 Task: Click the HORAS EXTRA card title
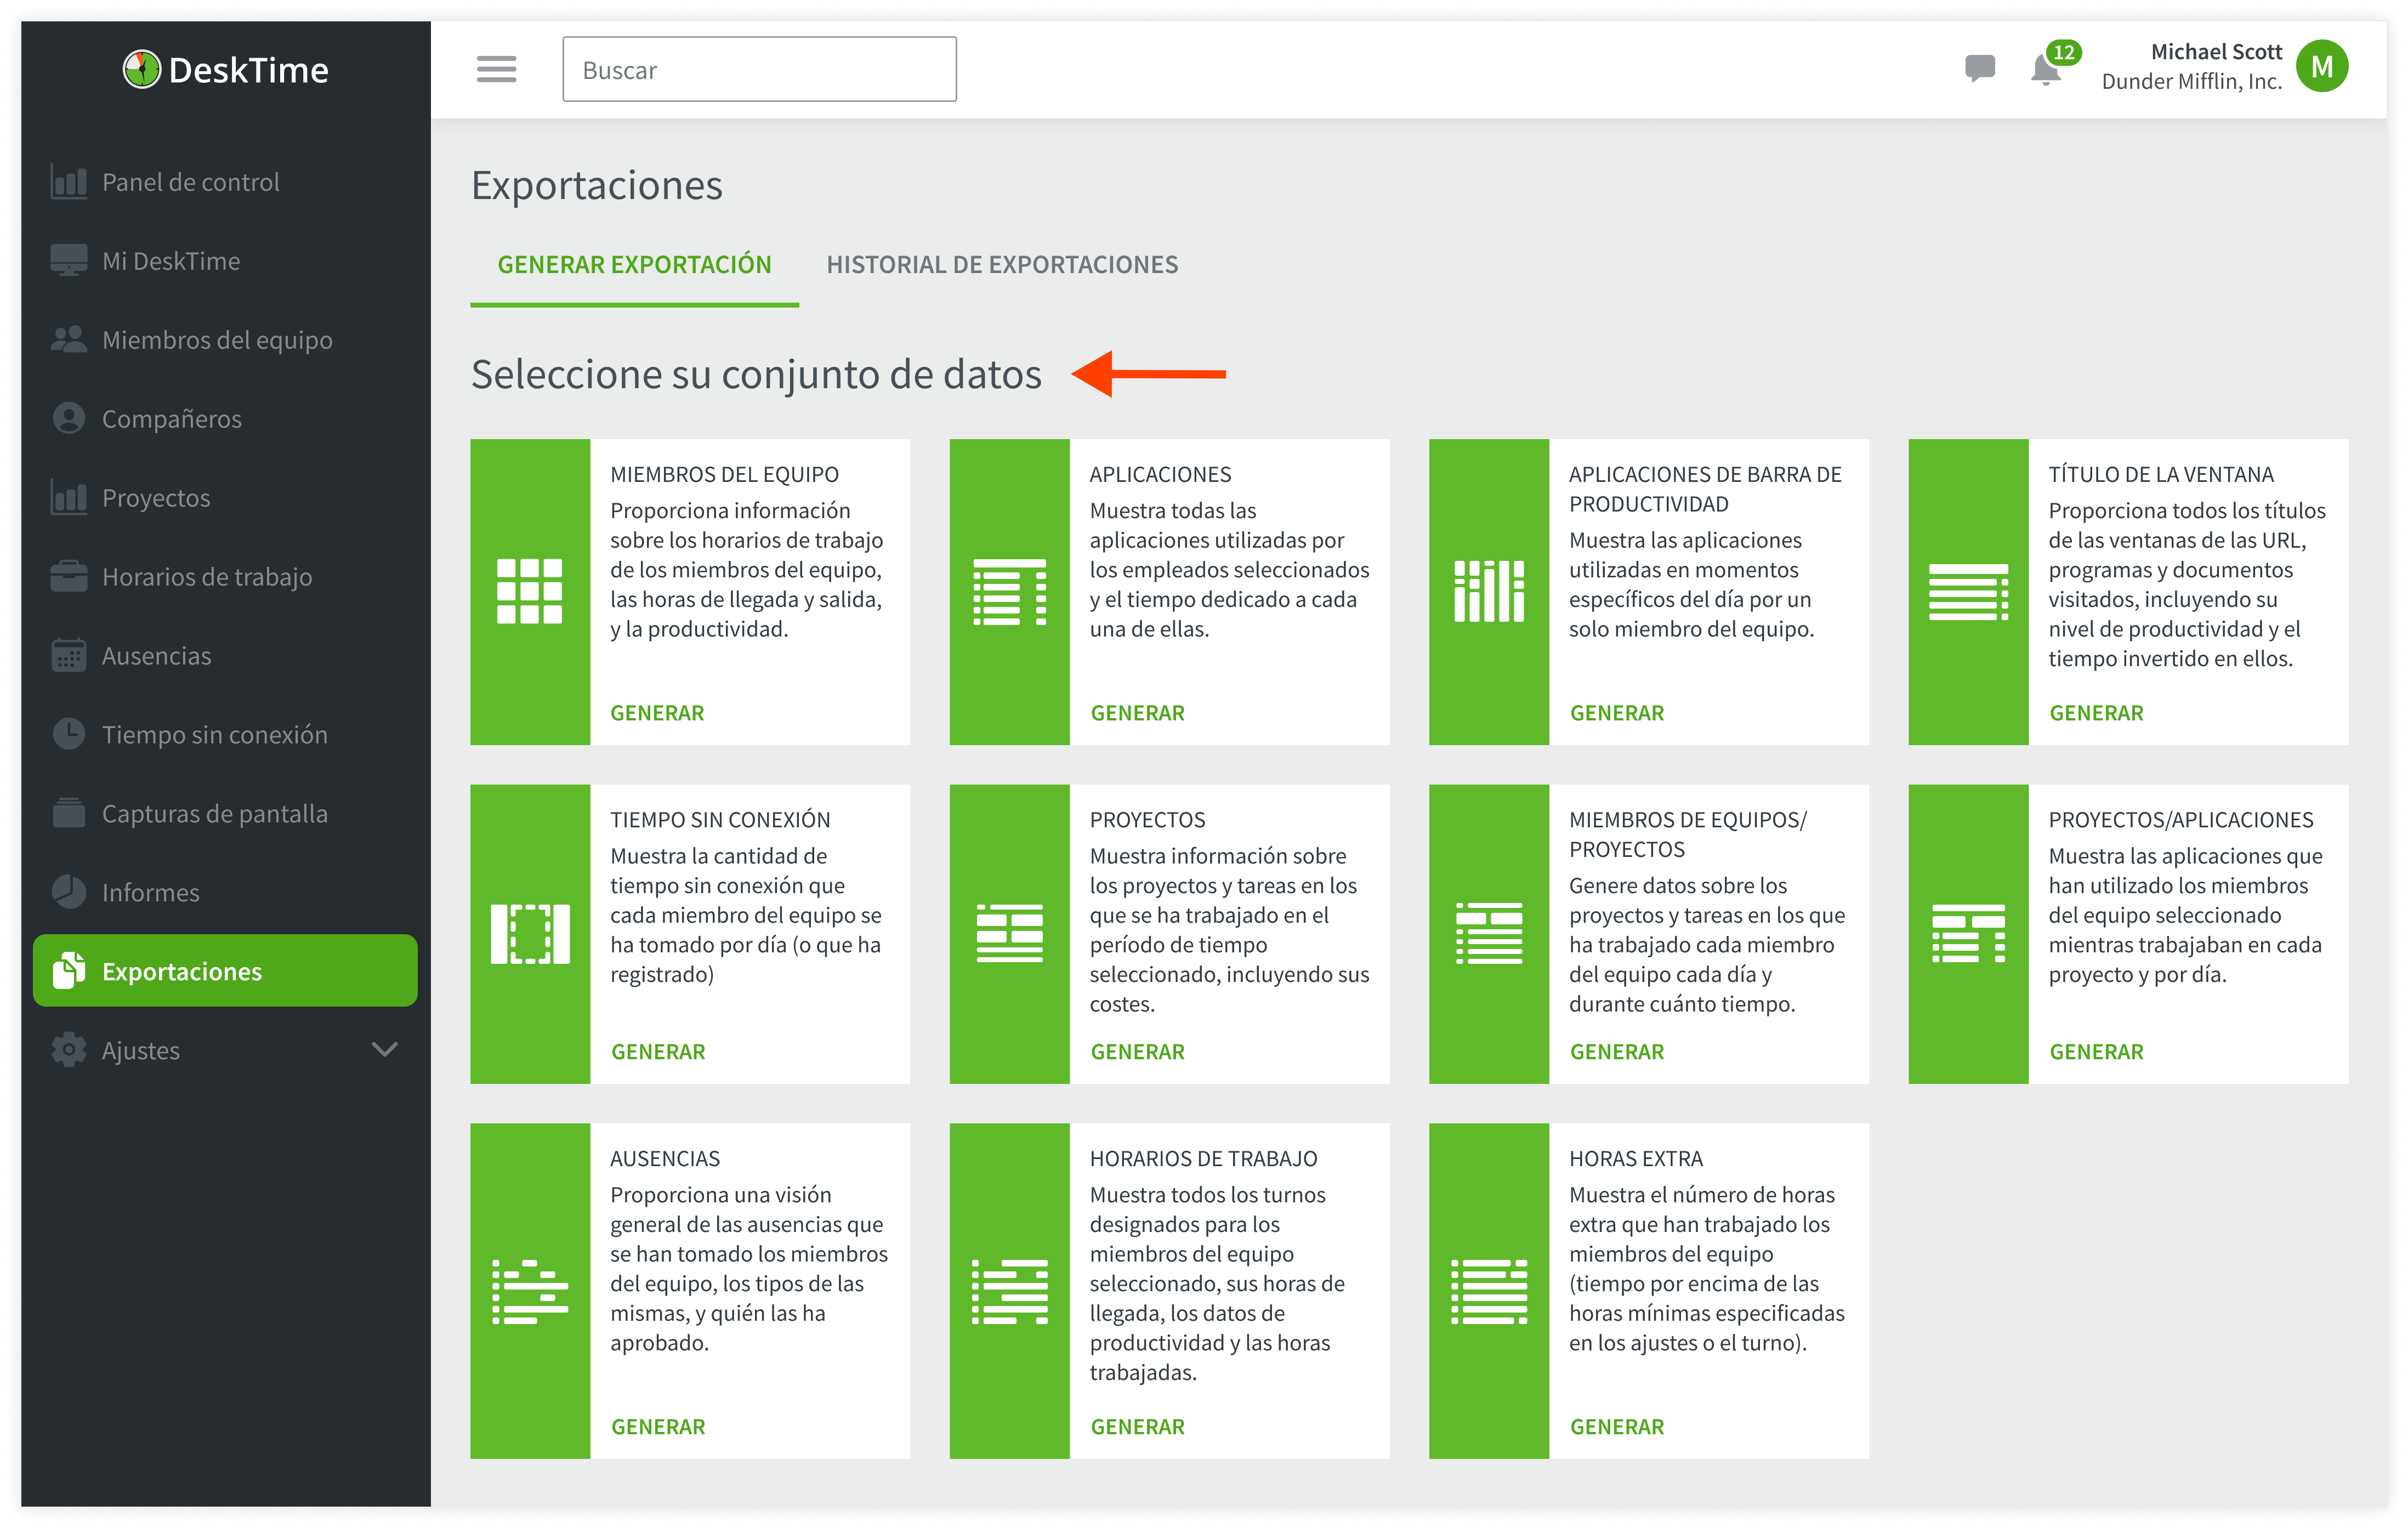[x=1635, y=1159]
